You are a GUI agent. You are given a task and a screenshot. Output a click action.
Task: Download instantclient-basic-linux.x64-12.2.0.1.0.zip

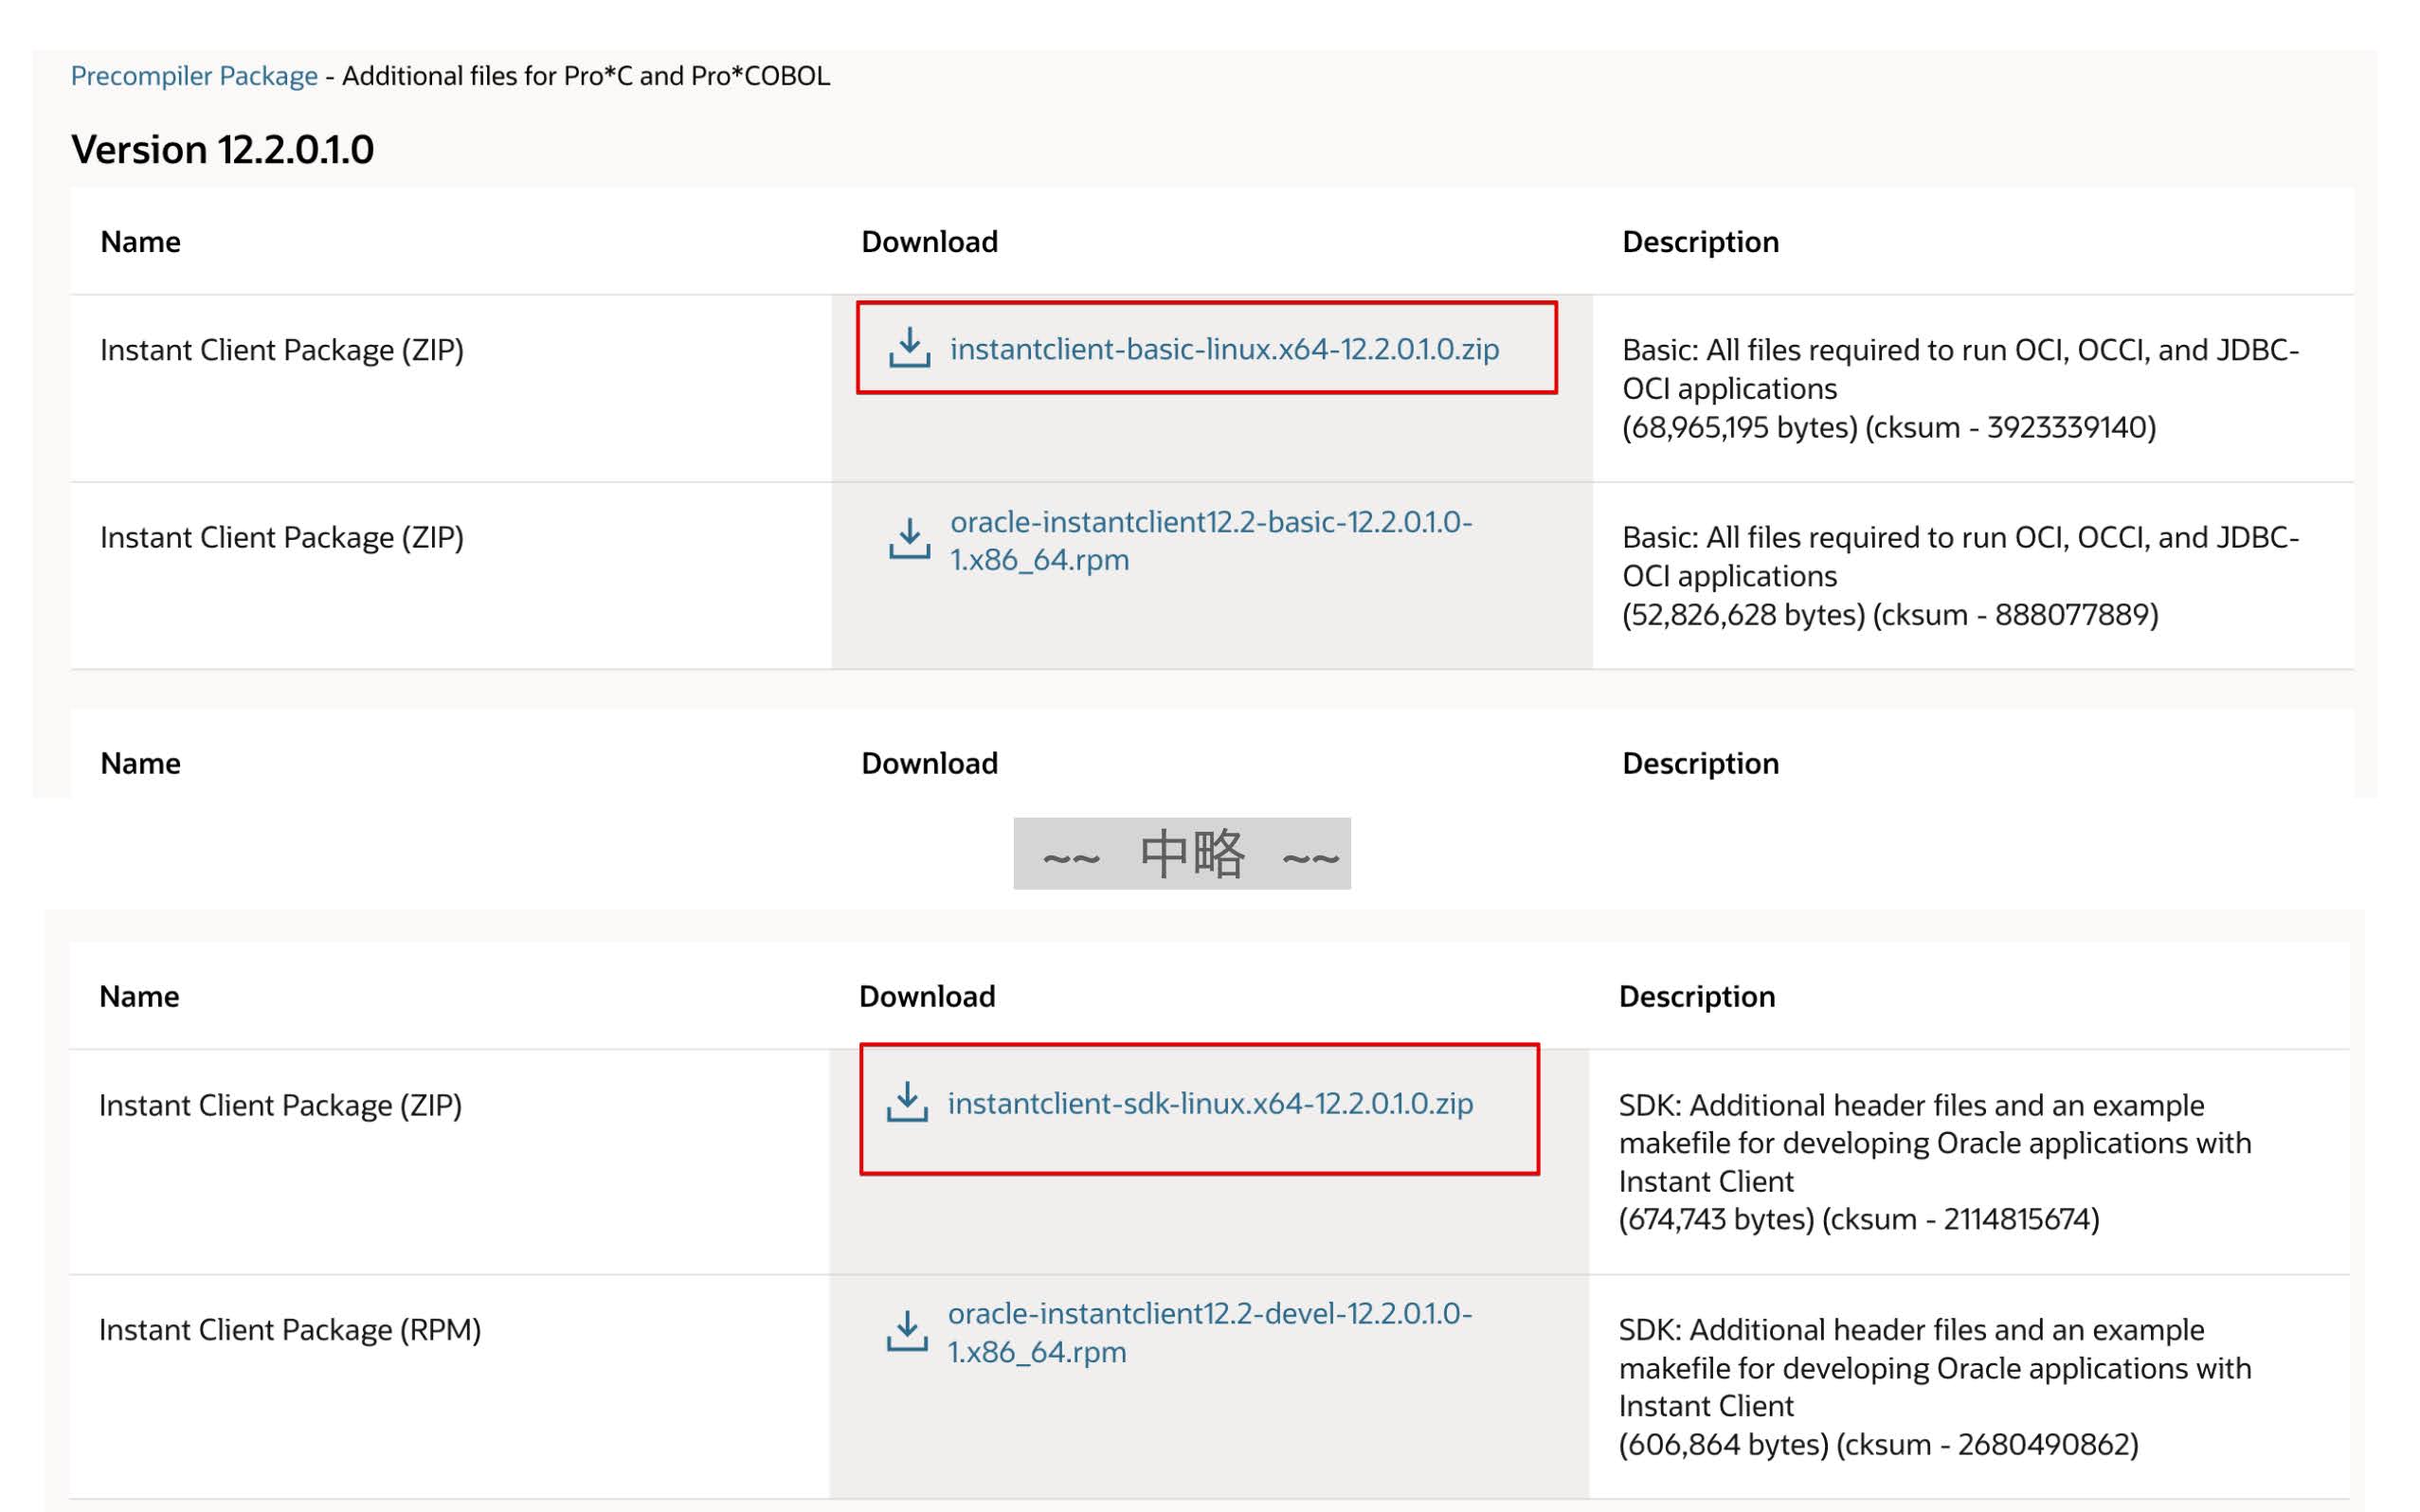point(1224,349)
